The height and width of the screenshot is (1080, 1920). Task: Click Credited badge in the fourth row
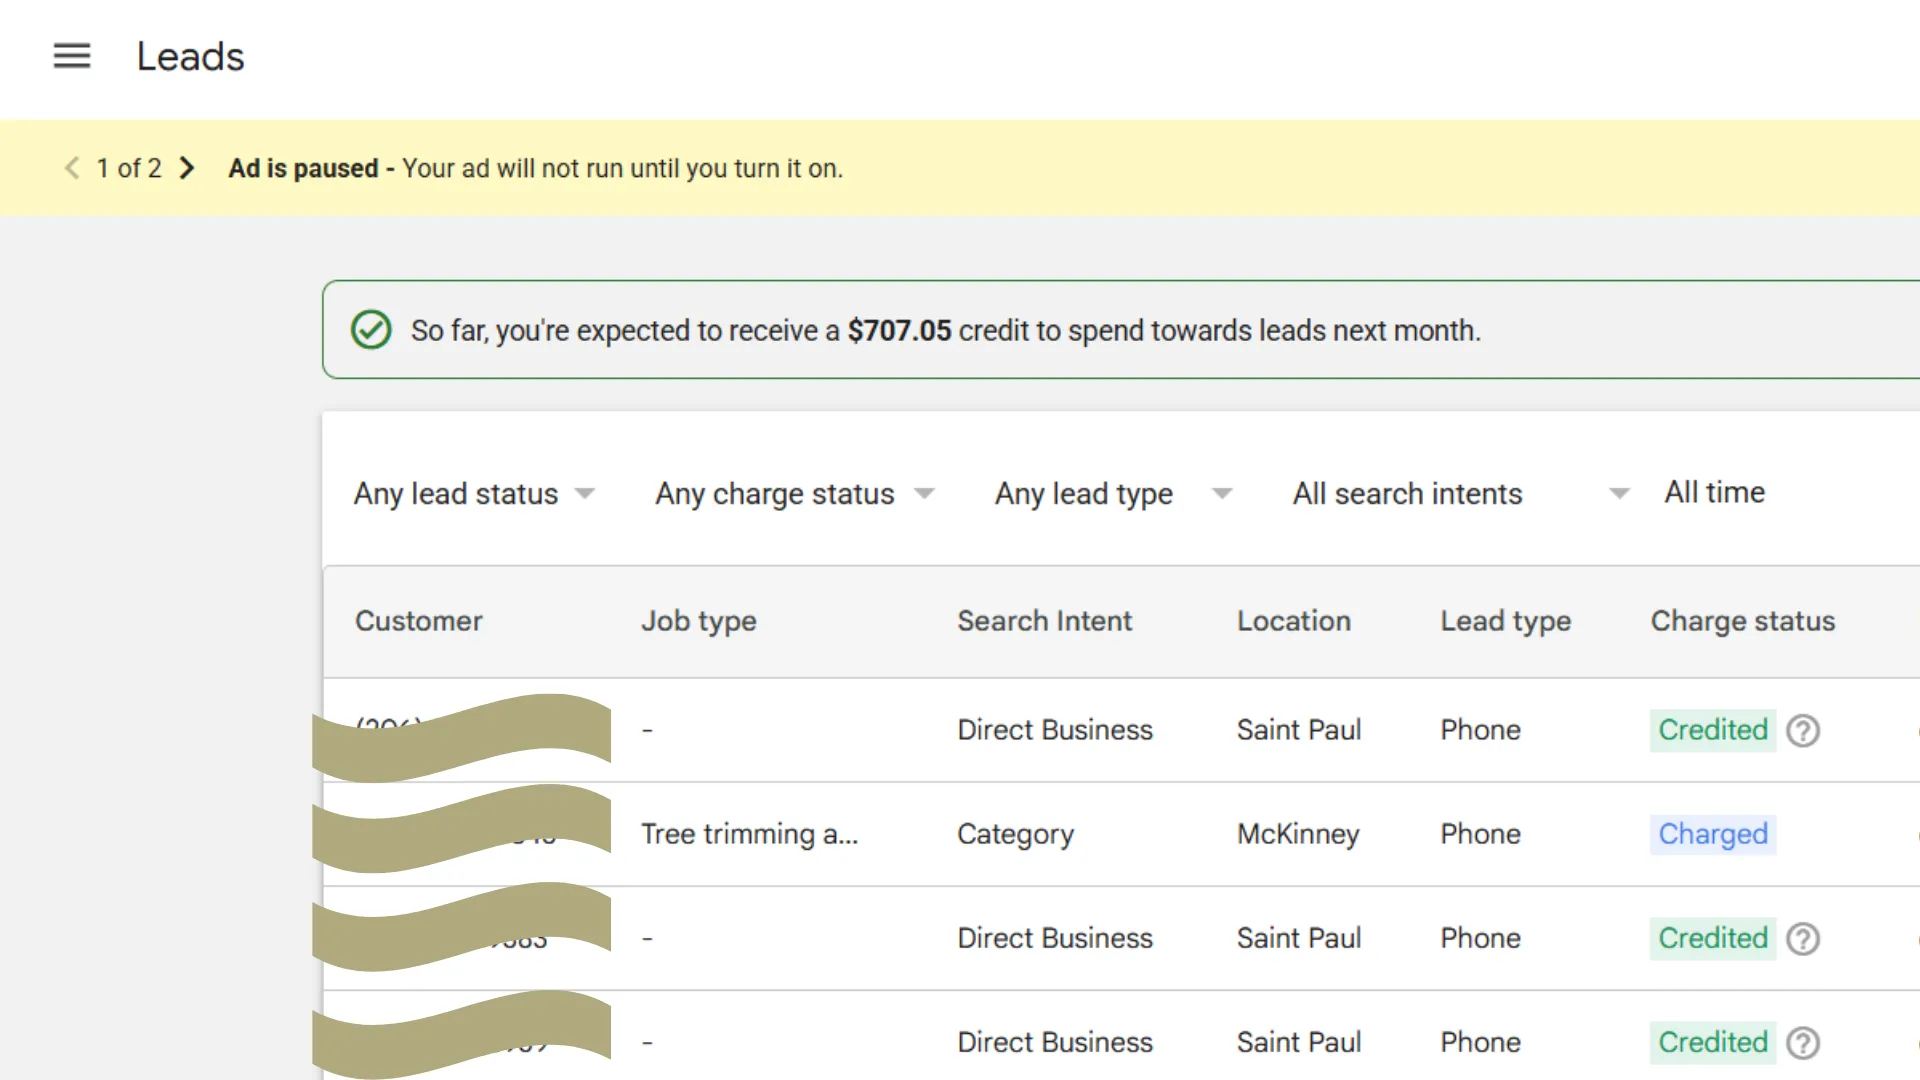[x=1713, y=1042]
